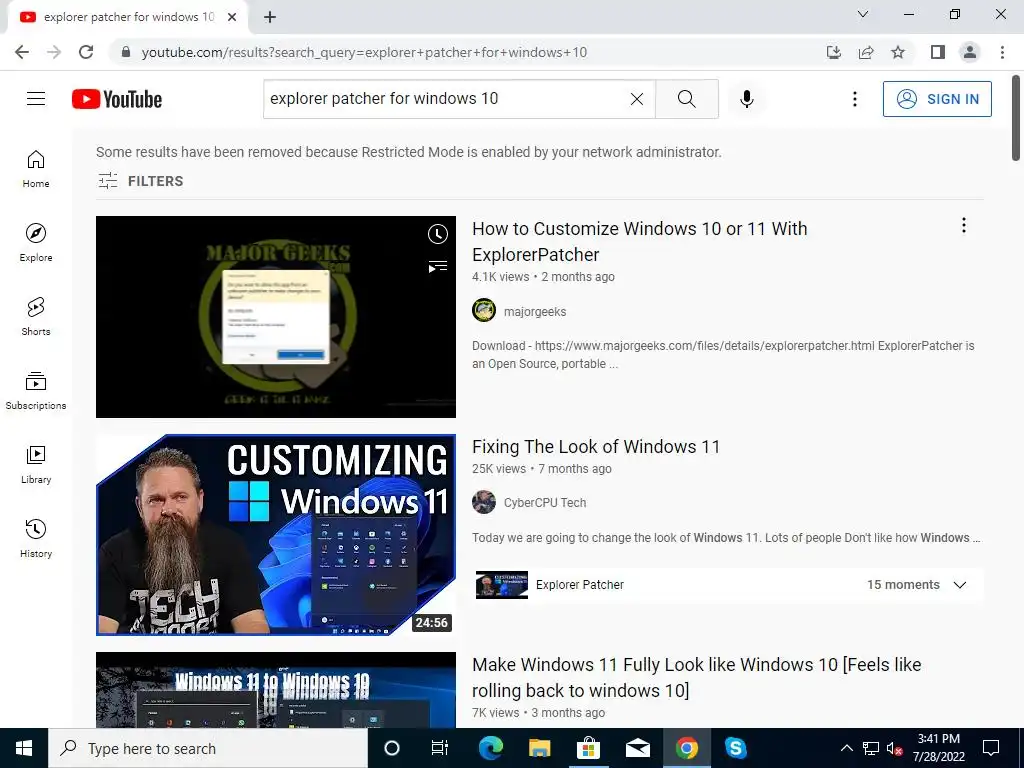Open YouTube settings three-dot menu
The width and height of the screenshot is (1024, 768).
tap(854, 99)
